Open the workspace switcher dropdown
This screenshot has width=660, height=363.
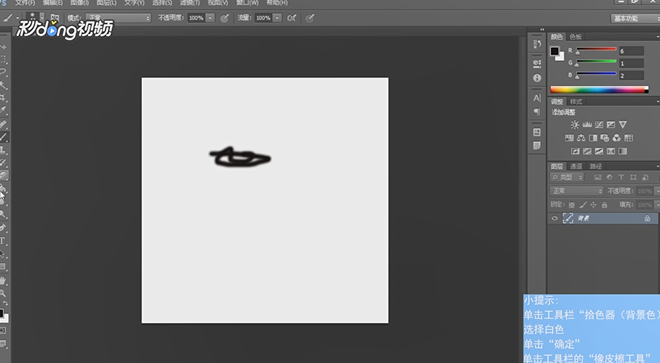(x=635, y=18)
